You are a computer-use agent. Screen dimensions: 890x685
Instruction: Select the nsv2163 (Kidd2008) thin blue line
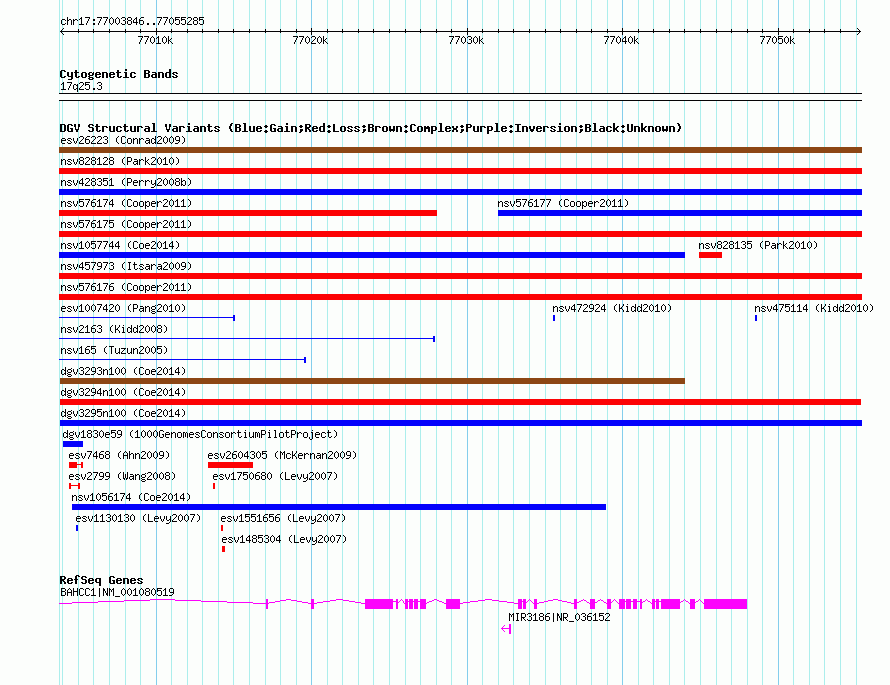click(x=247, y=339)
